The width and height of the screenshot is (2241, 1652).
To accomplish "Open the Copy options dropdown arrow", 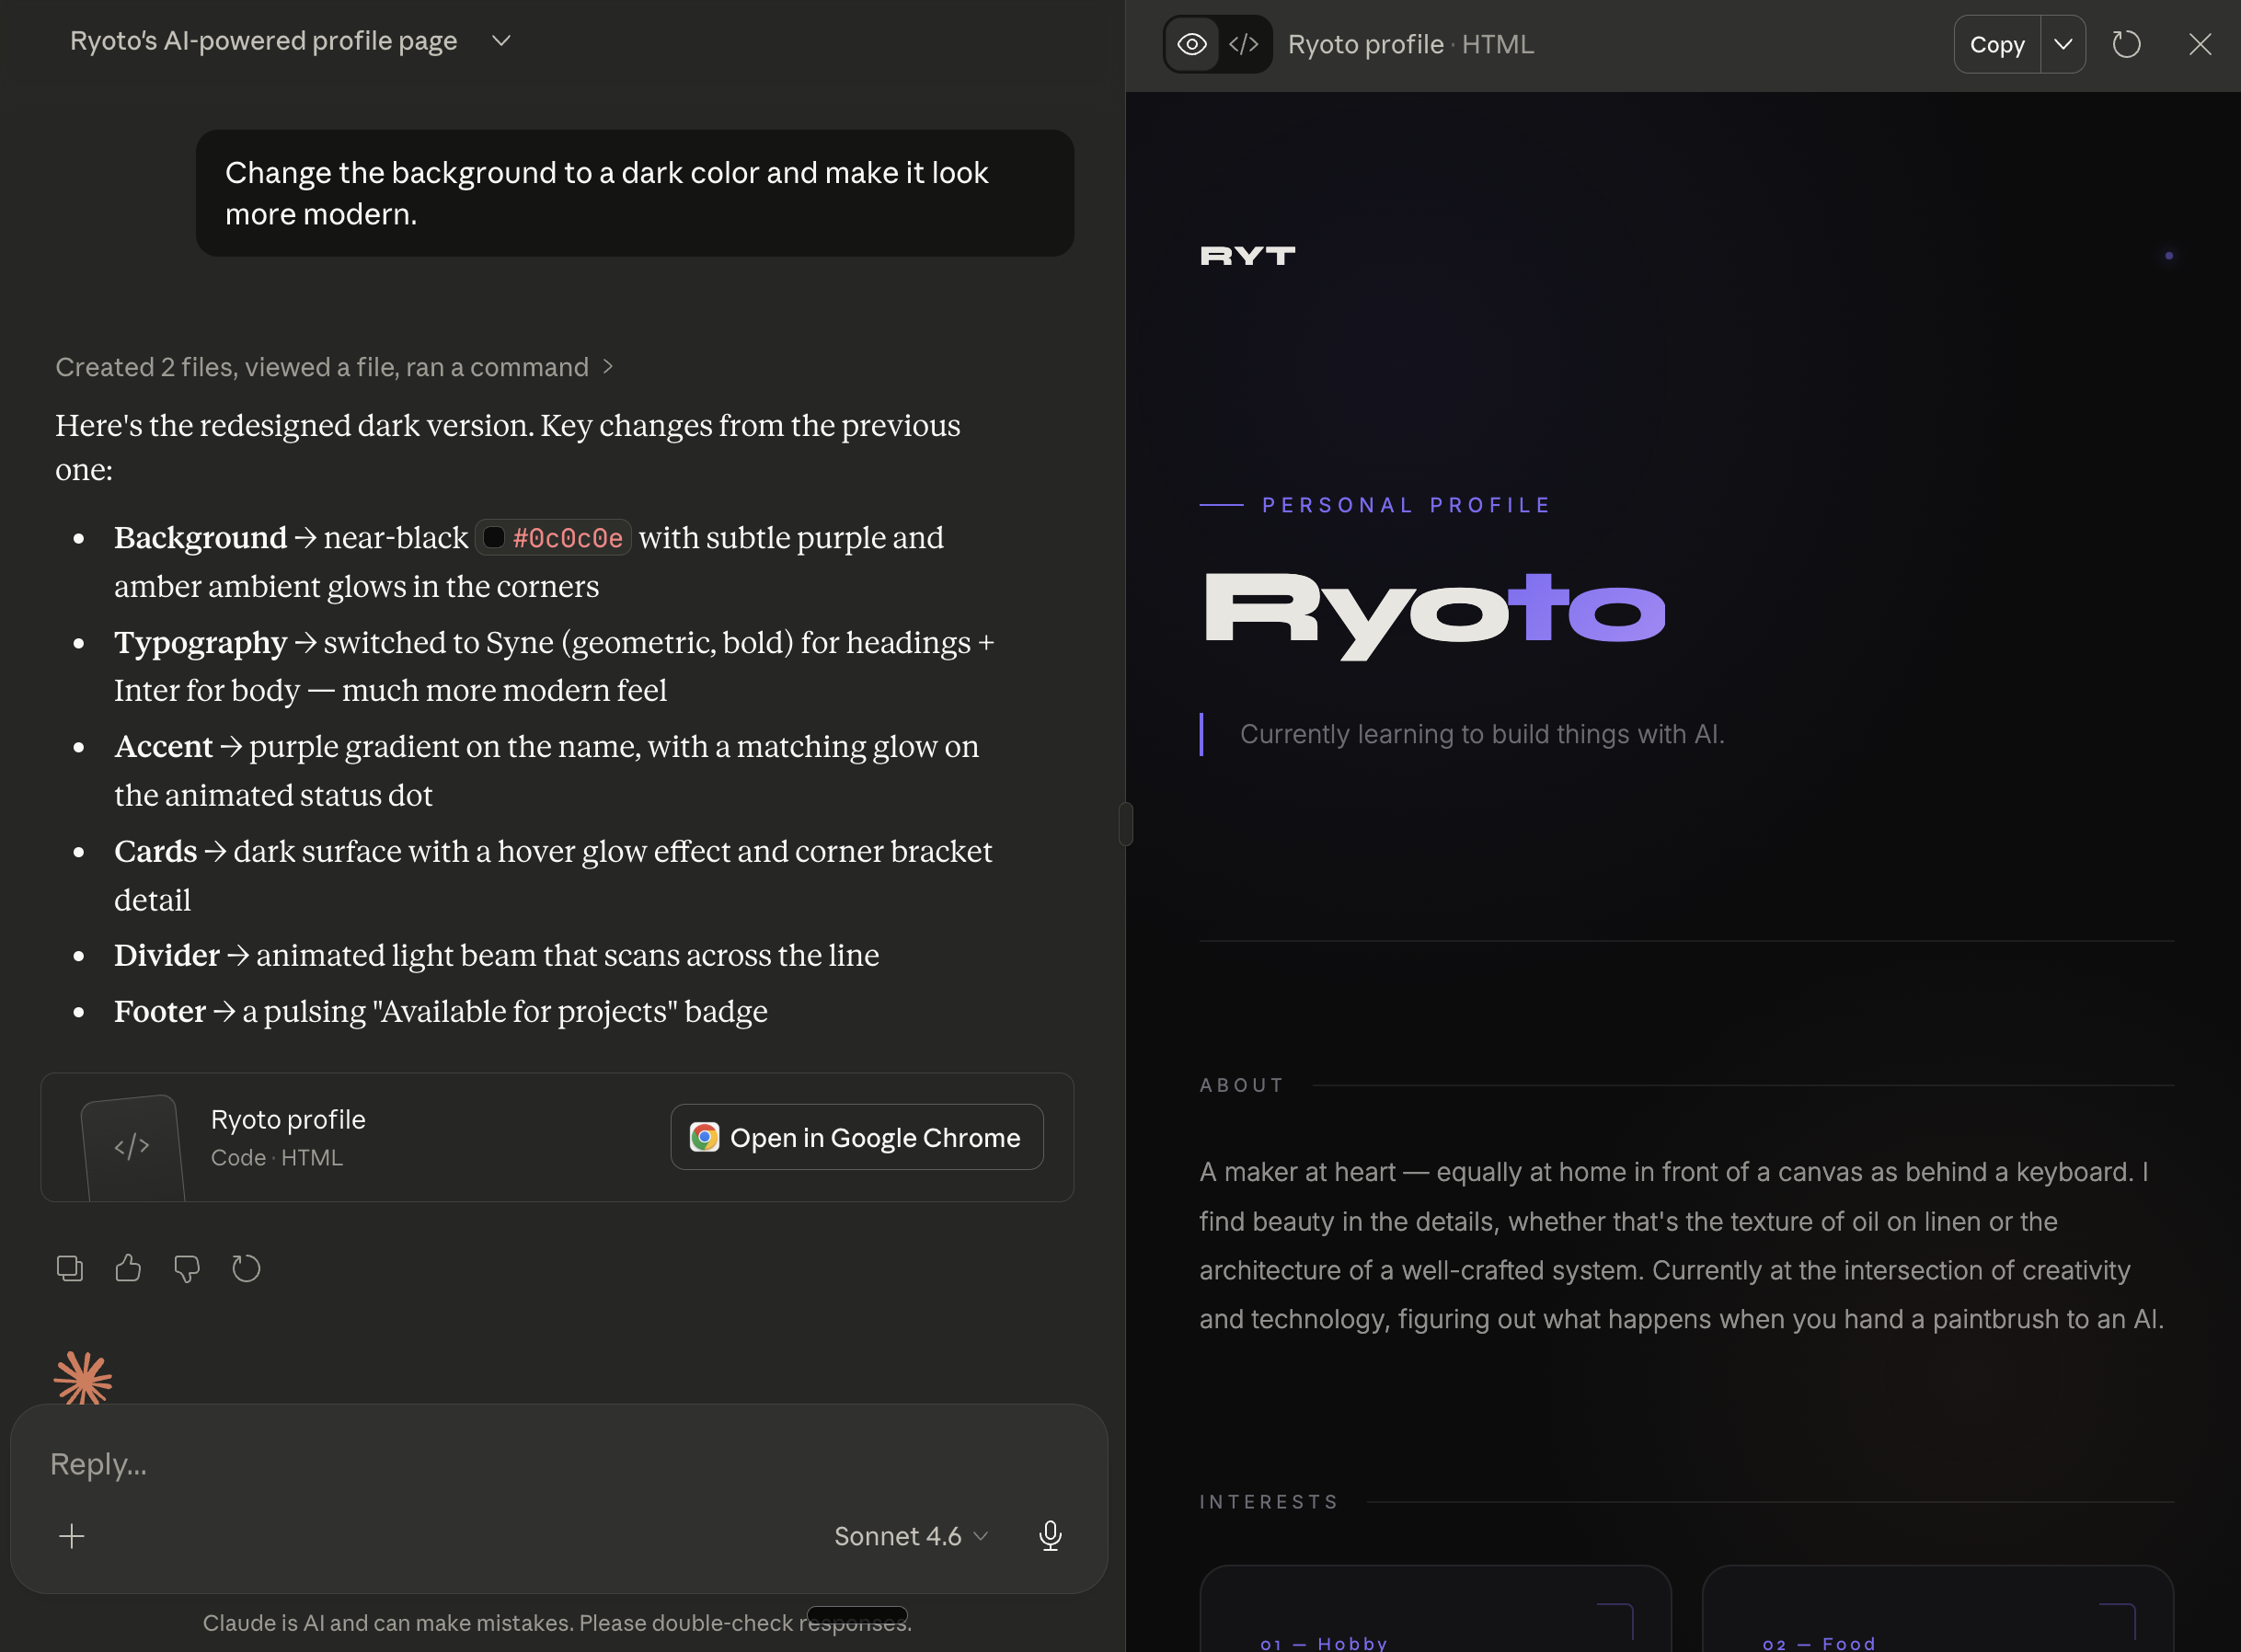I will click(x=2063, y=44).
